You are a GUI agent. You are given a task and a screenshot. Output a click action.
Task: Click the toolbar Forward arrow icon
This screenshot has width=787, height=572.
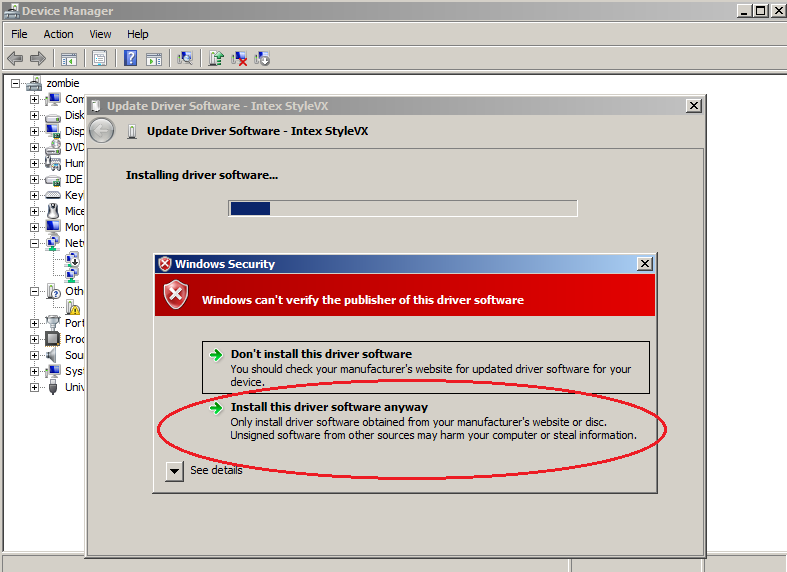pos(38,58)
